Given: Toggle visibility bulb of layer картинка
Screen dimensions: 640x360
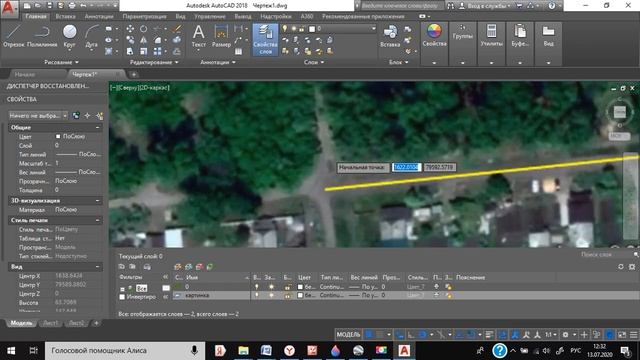Looking at the screenshot, I should pos(257,295).
